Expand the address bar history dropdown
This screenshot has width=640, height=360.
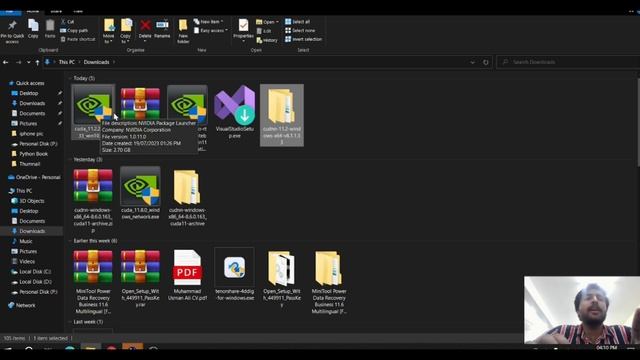point(473,62)
